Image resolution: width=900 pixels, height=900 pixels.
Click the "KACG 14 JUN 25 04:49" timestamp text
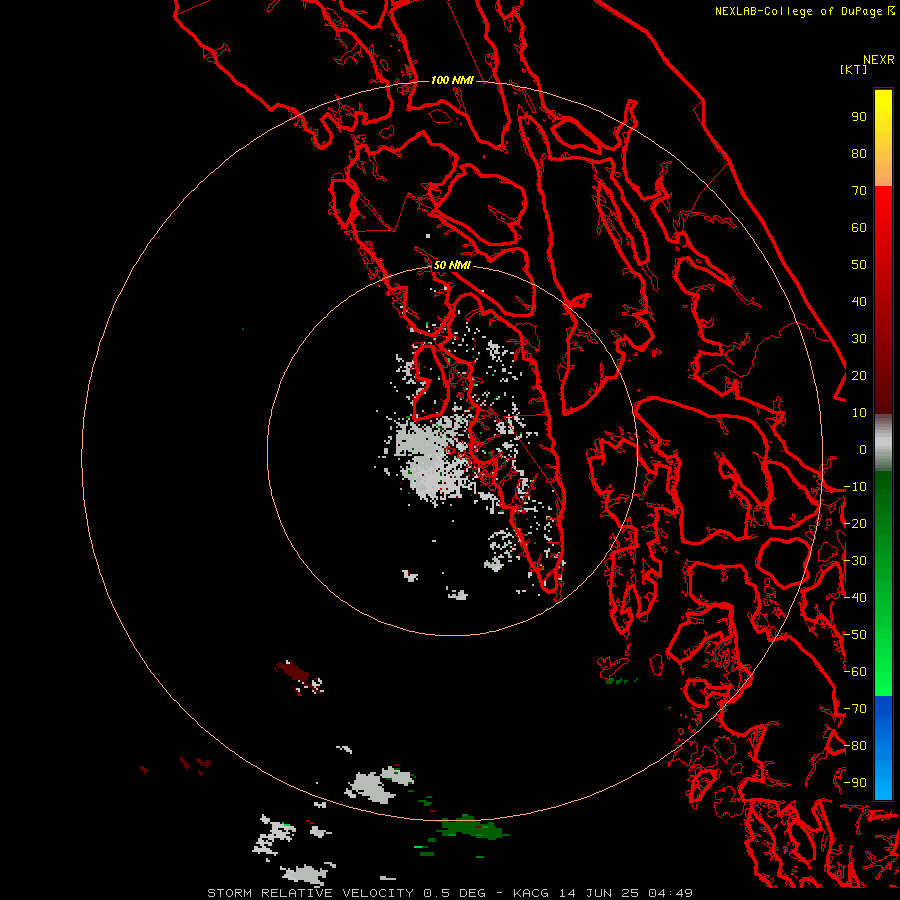(x=603, y=893)
